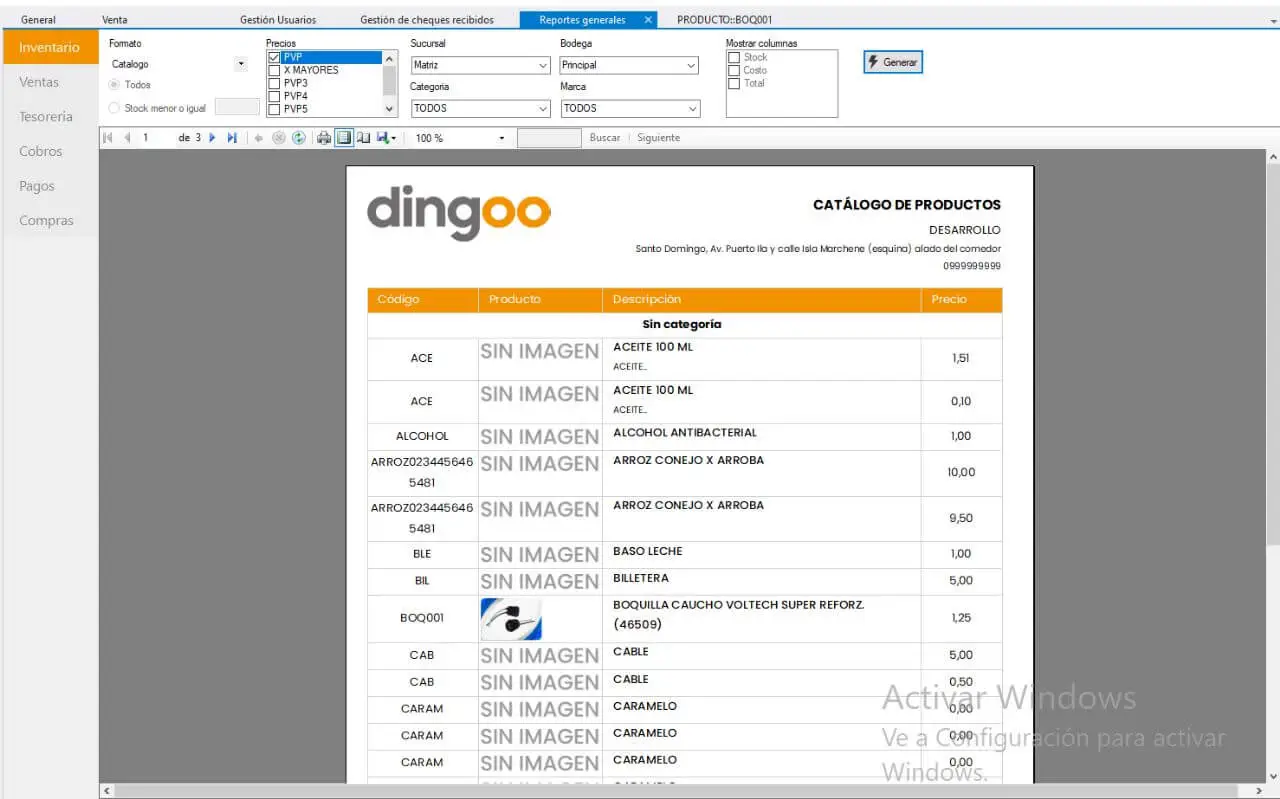Focus the report search text box
Image resolution: width=1280 pixels, height=799 pixels.
click(549, 138)
